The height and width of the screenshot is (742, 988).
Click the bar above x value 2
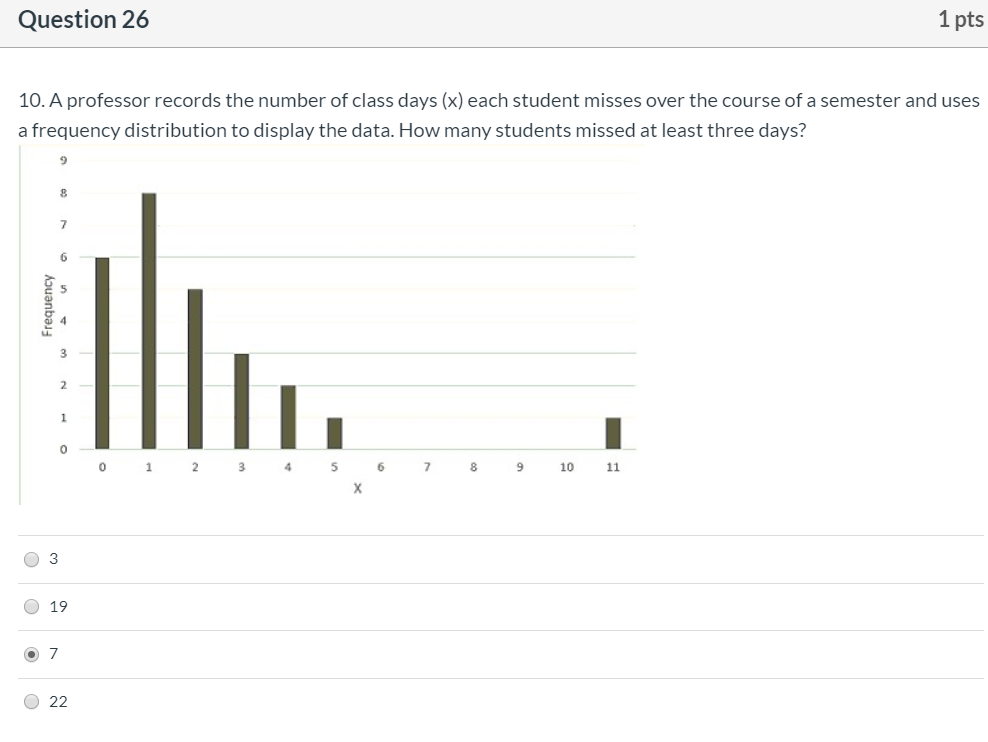click(x=194, y=370)
